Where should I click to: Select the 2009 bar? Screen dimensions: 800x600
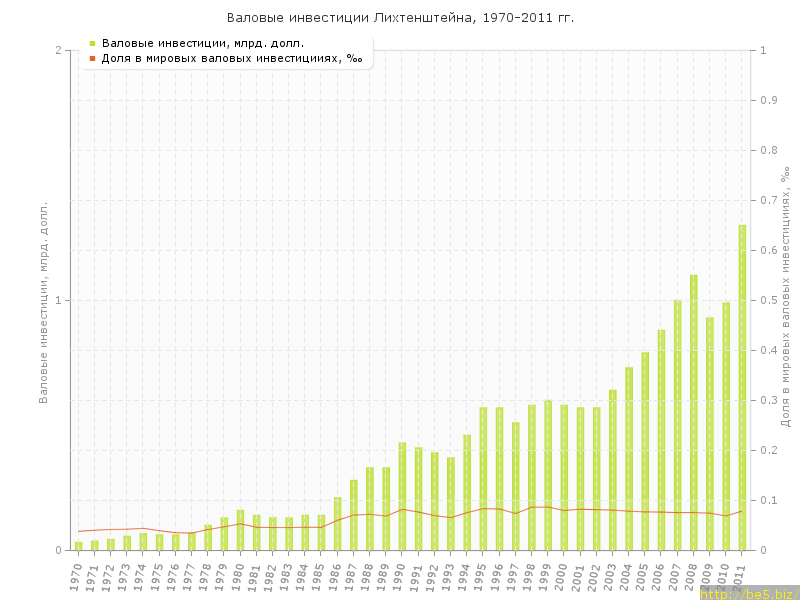710,434
